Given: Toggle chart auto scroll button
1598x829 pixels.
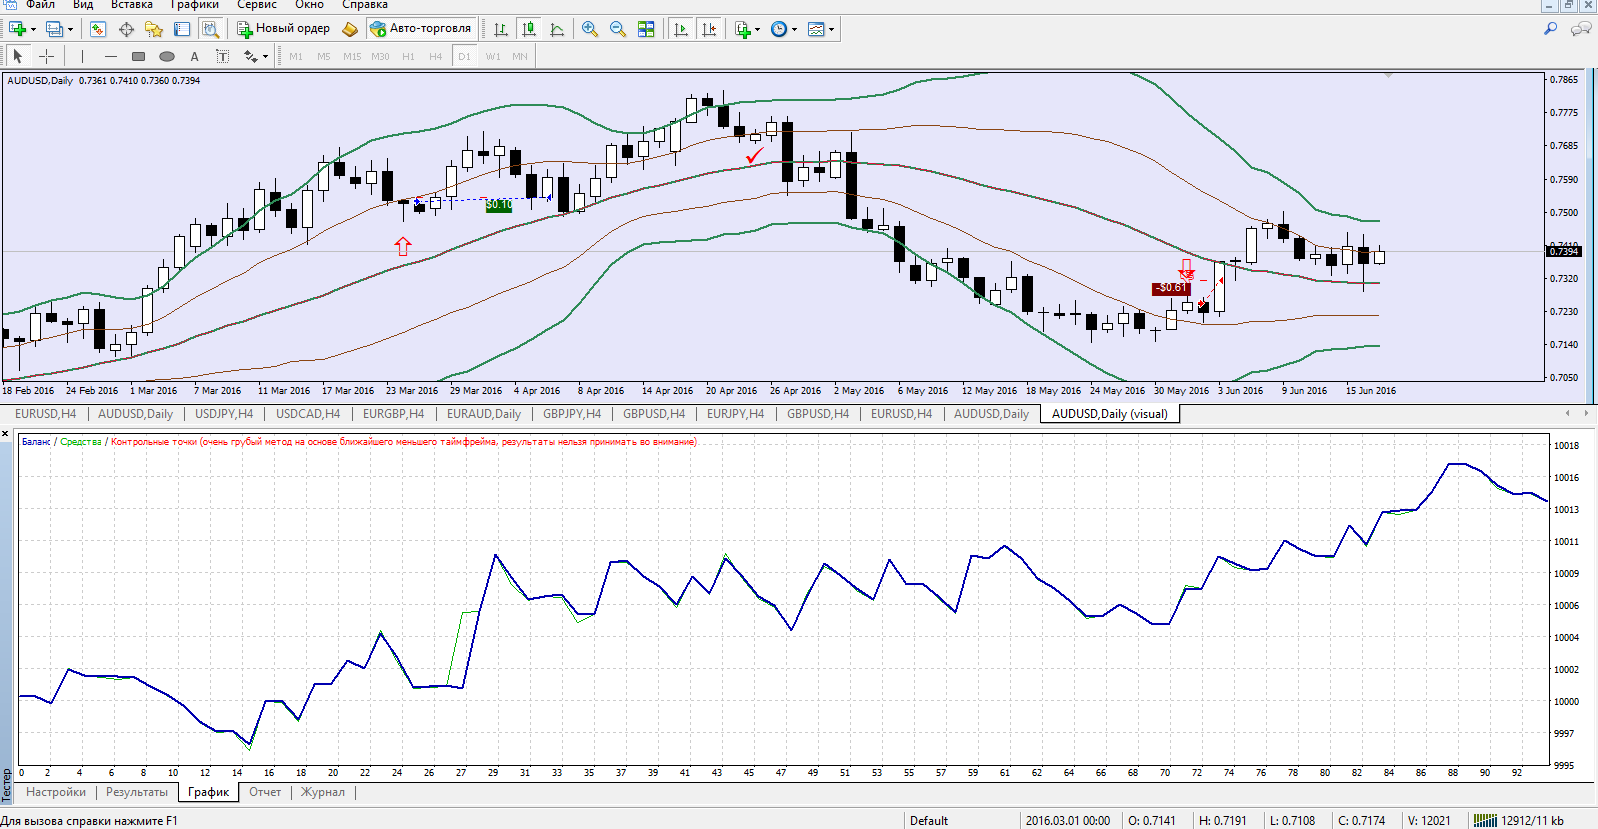Looking at the screenshot, I should (681, 29).
